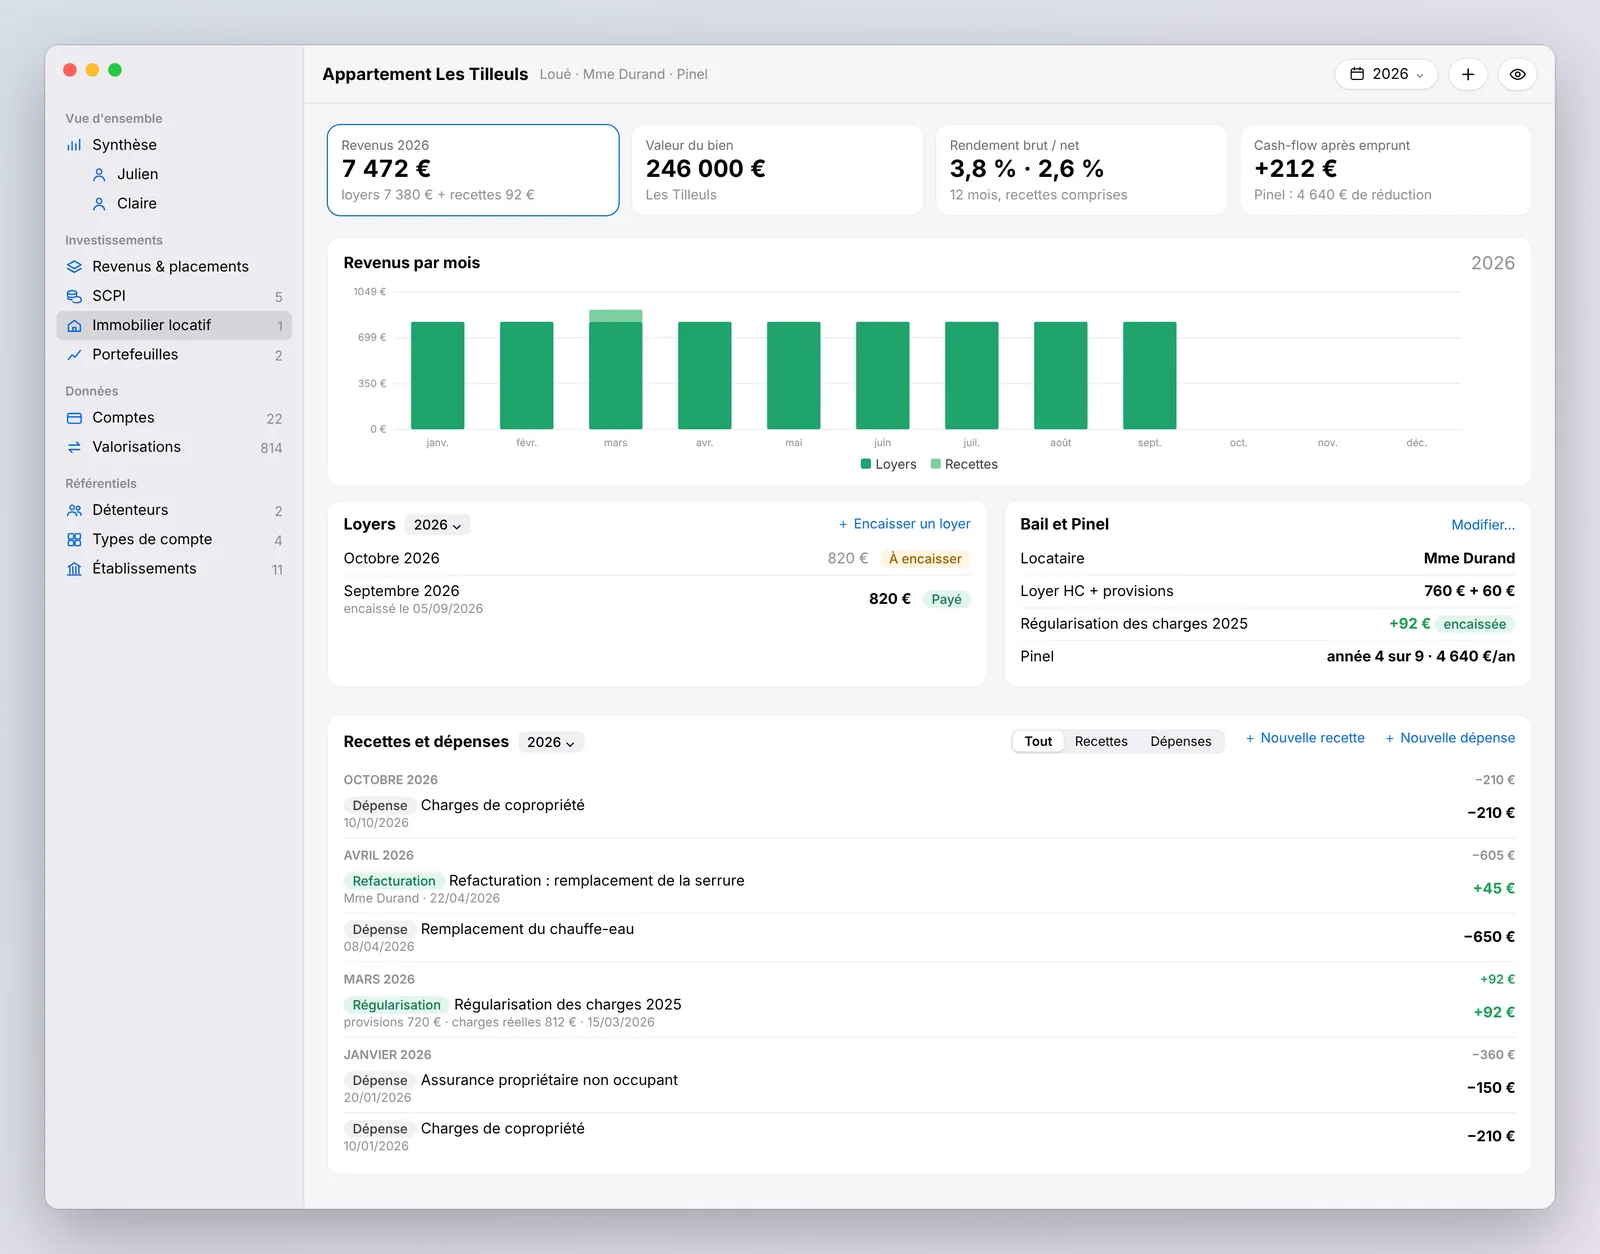Open Remplacement du chauffe-eau expense row
The image size is (1600, 1254).
tap(929, 938)
